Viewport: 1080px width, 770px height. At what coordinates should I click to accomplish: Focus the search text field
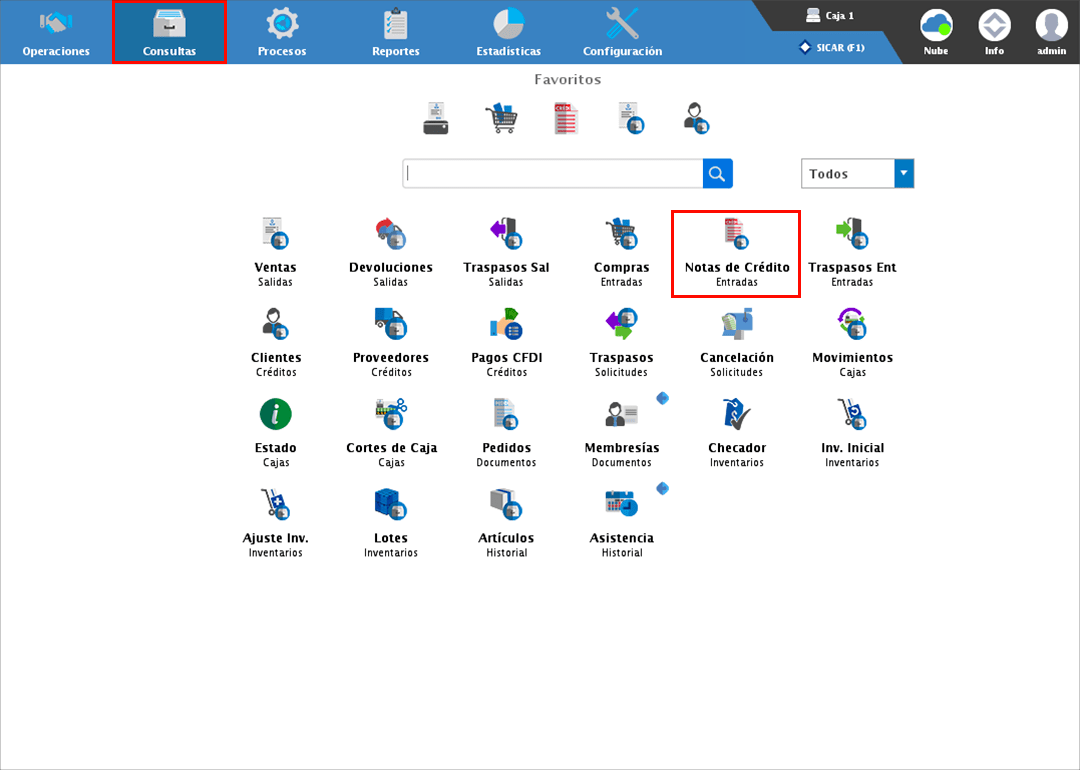[x=553, y=174]
